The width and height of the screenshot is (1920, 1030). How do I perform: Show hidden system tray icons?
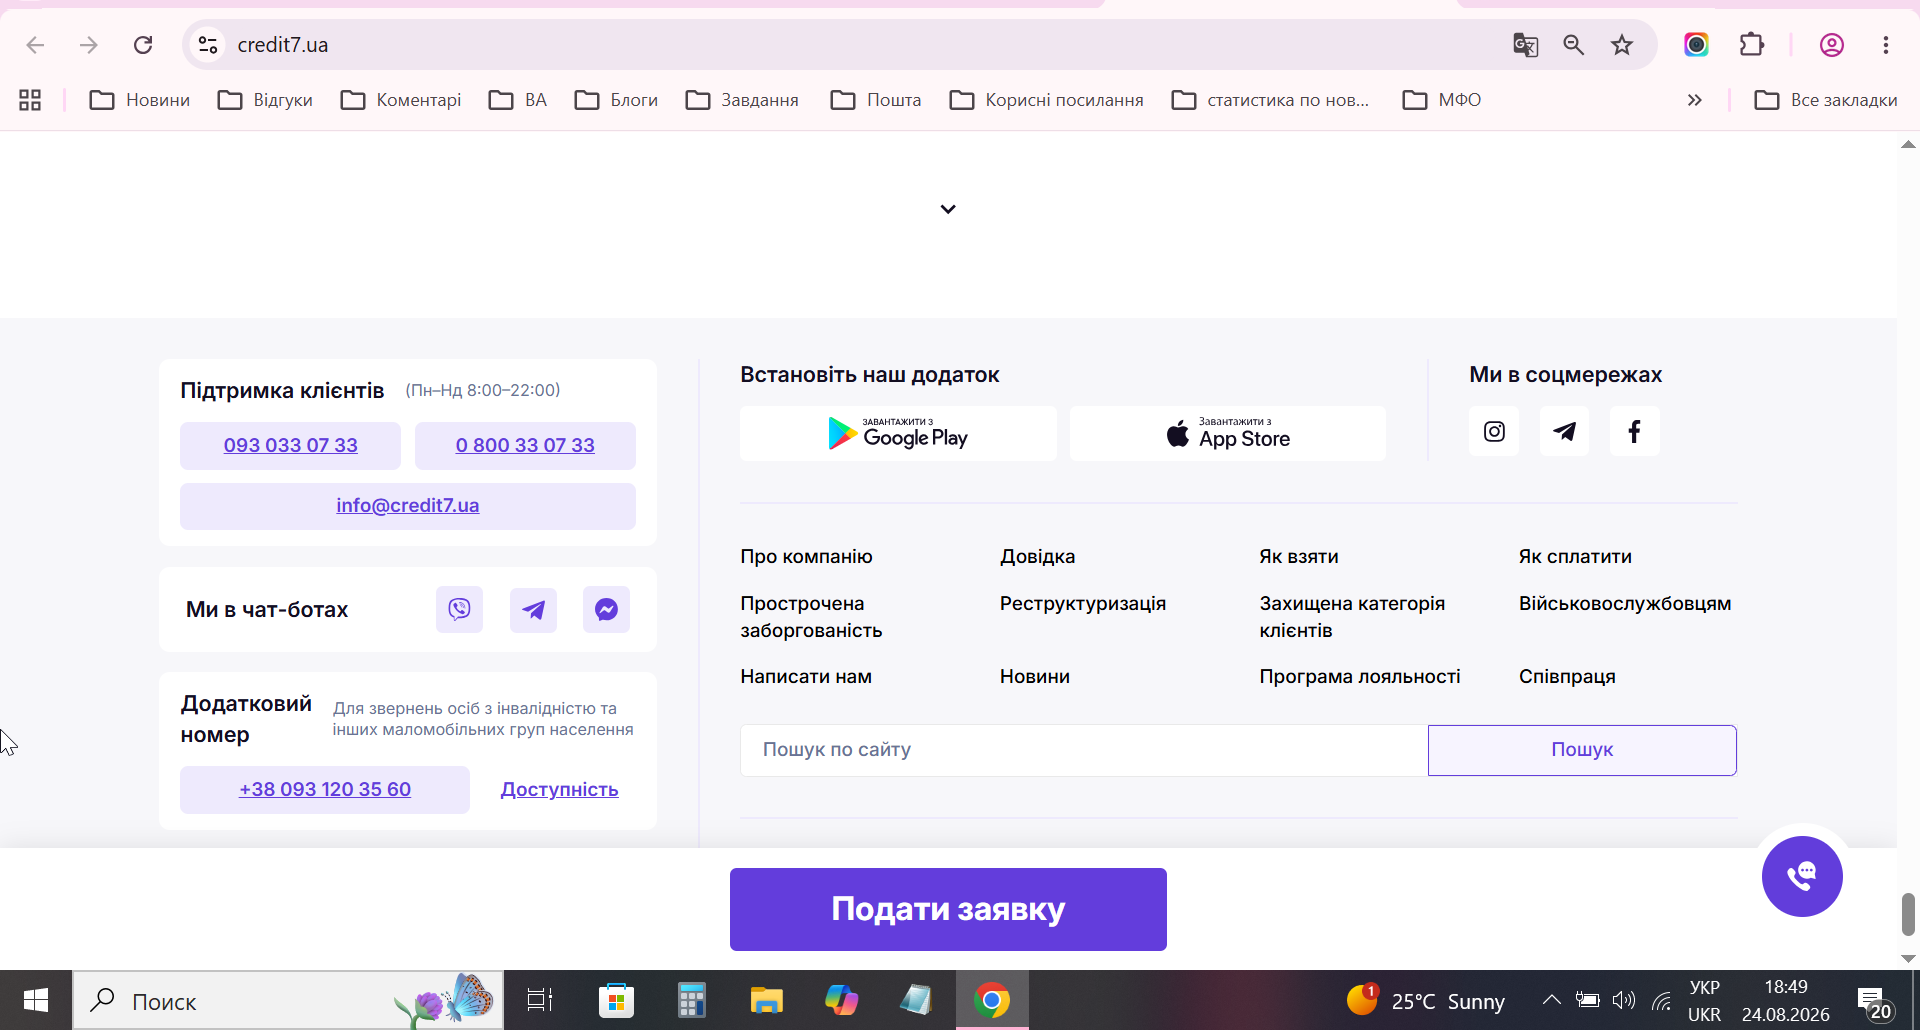(1551, 1000)
